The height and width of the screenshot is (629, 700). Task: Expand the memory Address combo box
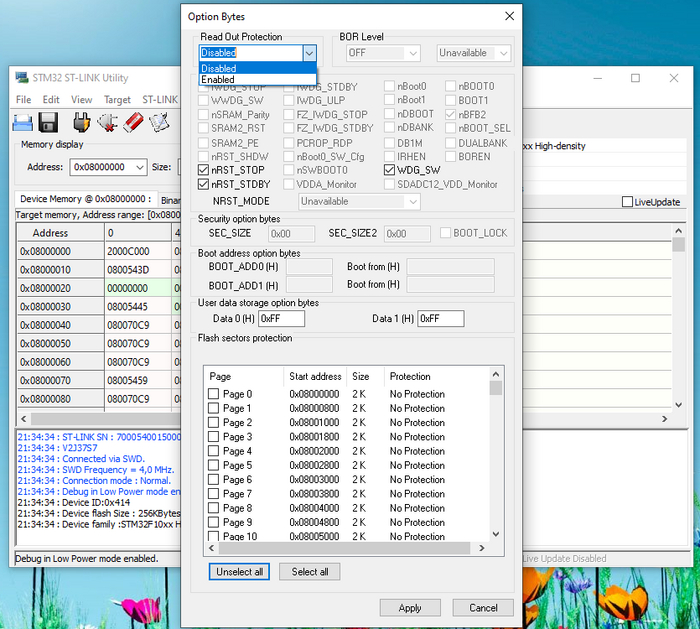pyautogui.click(x=140, y=167)
